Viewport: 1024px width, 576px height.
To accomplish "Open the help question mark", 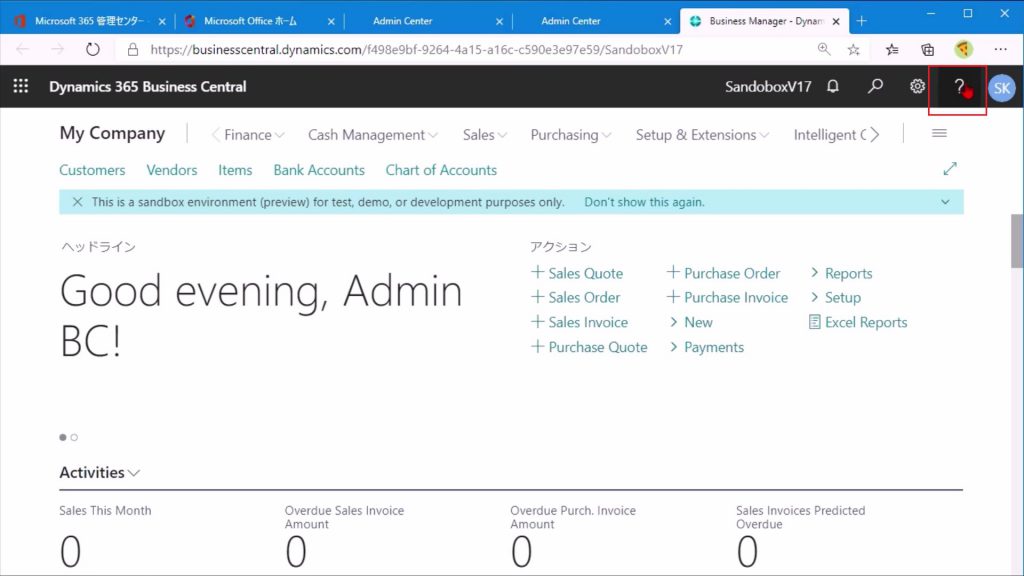I will pos(958,87).
